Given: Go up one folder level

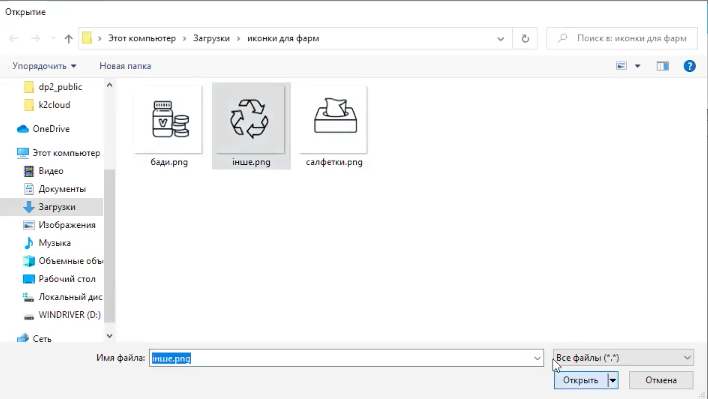Looking at the screenshot, I should click(x=68, y=38).
